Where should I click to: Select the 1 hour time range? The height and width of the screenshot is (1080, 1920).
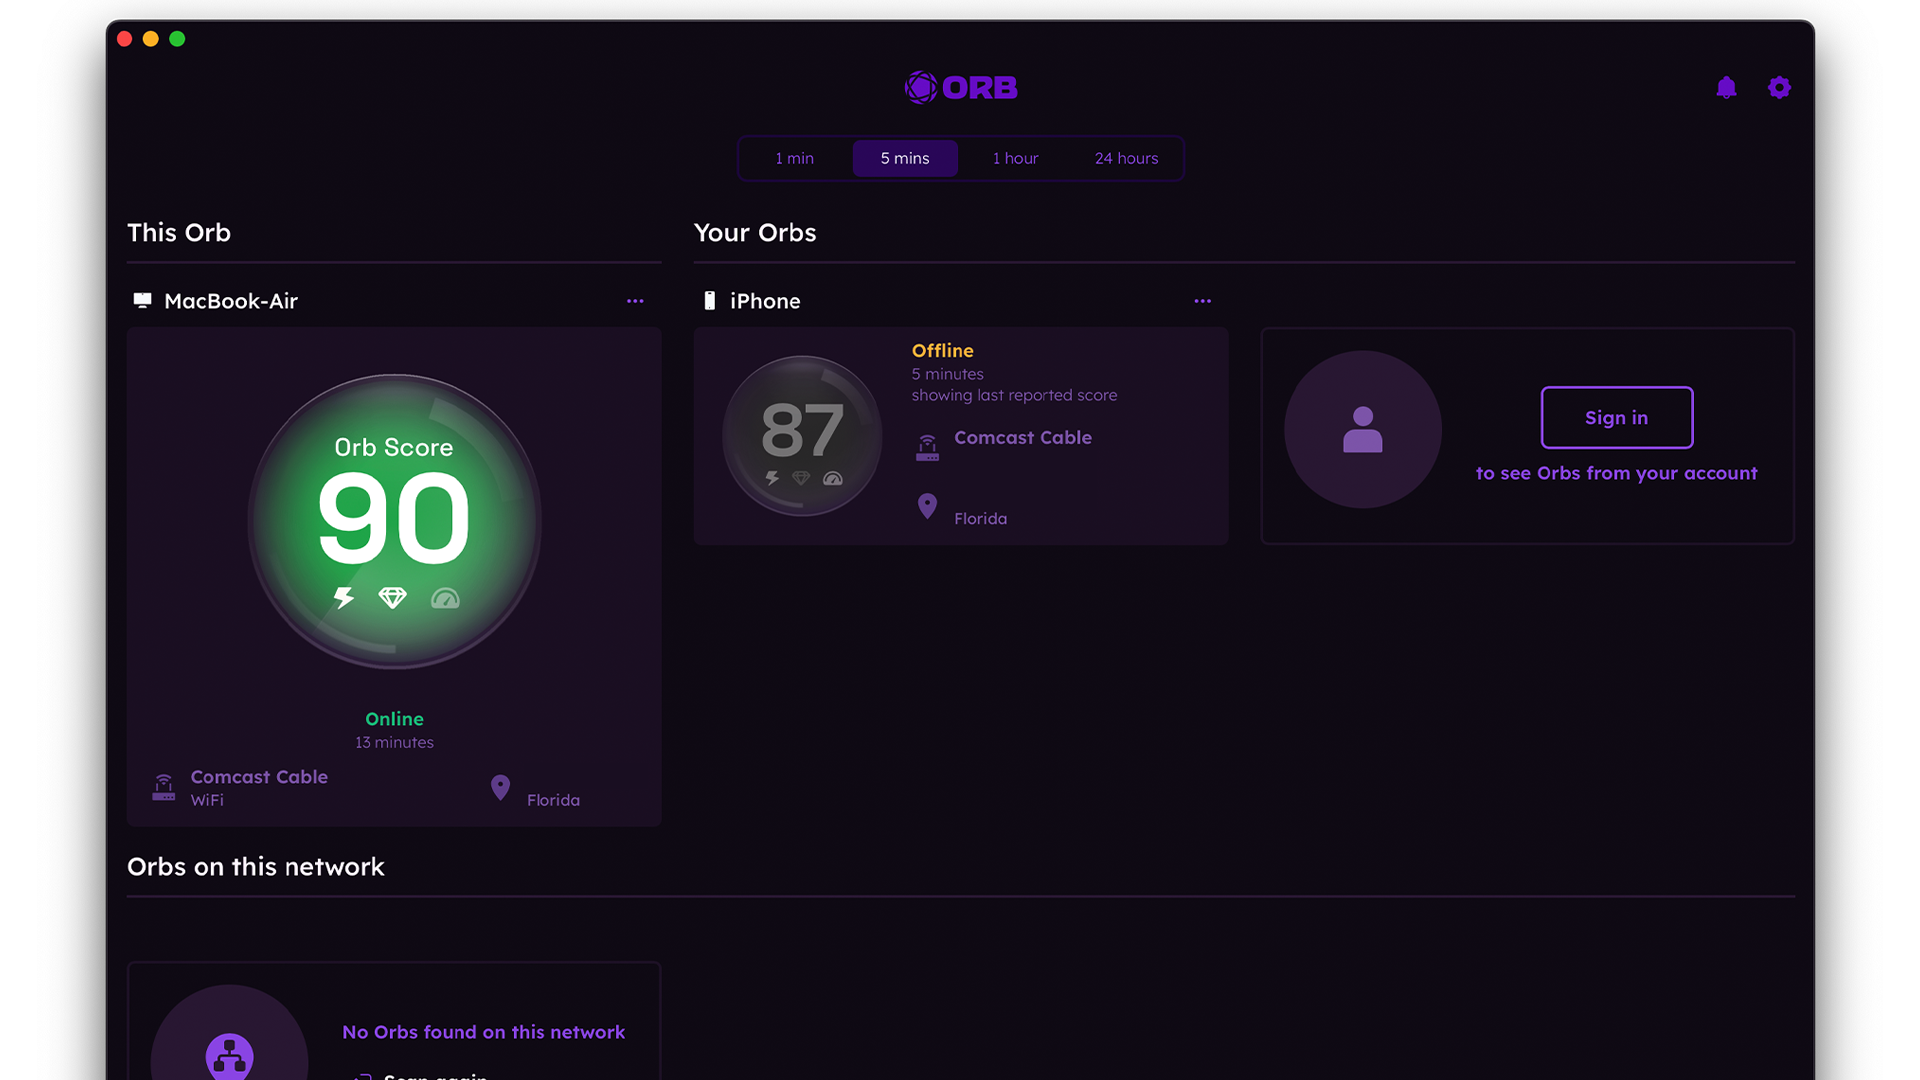click(1015, 158)
